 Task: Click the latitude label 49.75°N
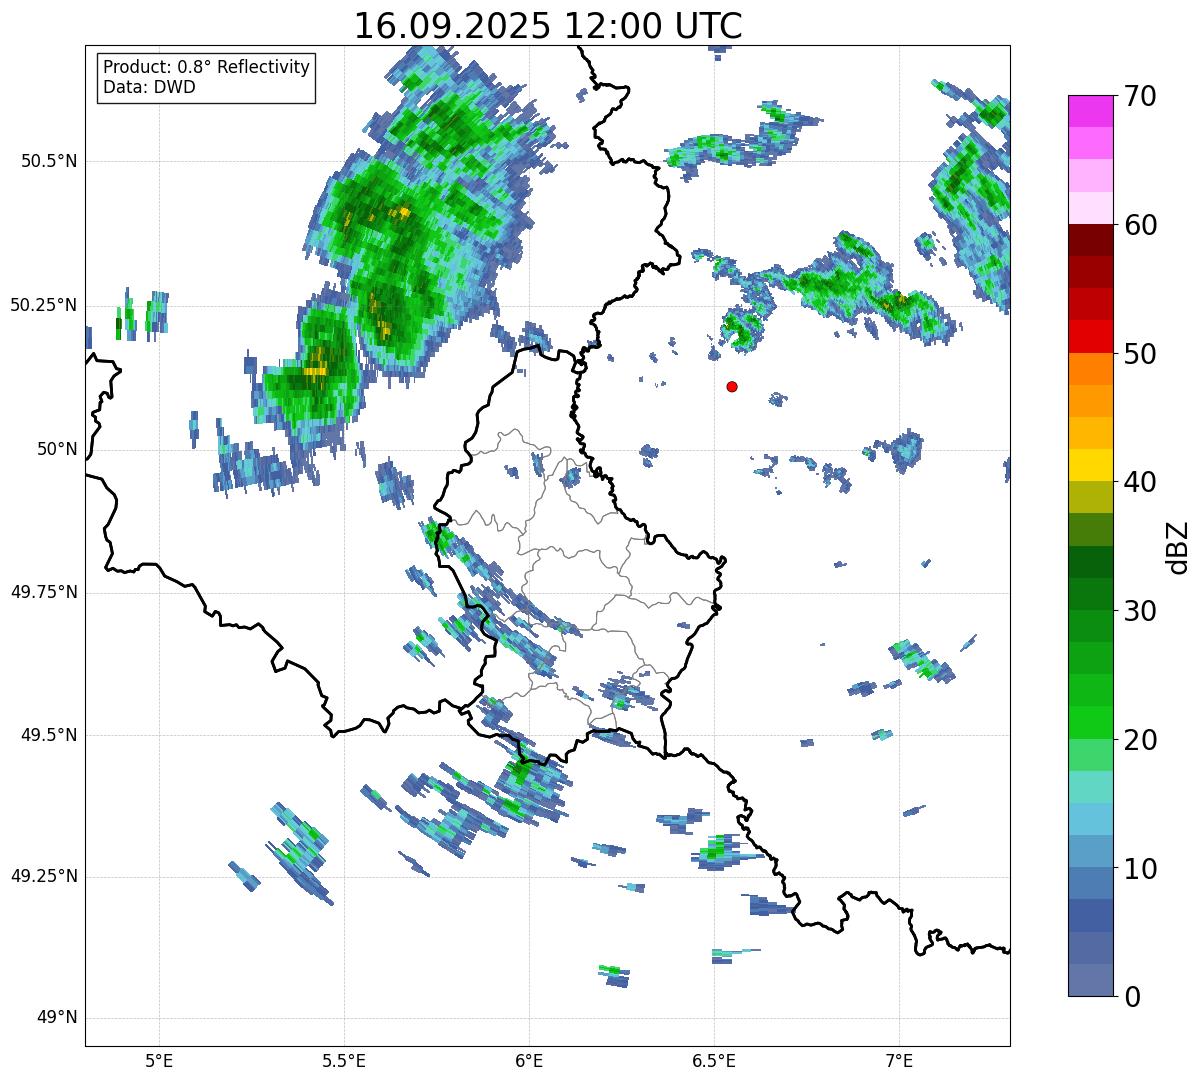coord(44,592)
